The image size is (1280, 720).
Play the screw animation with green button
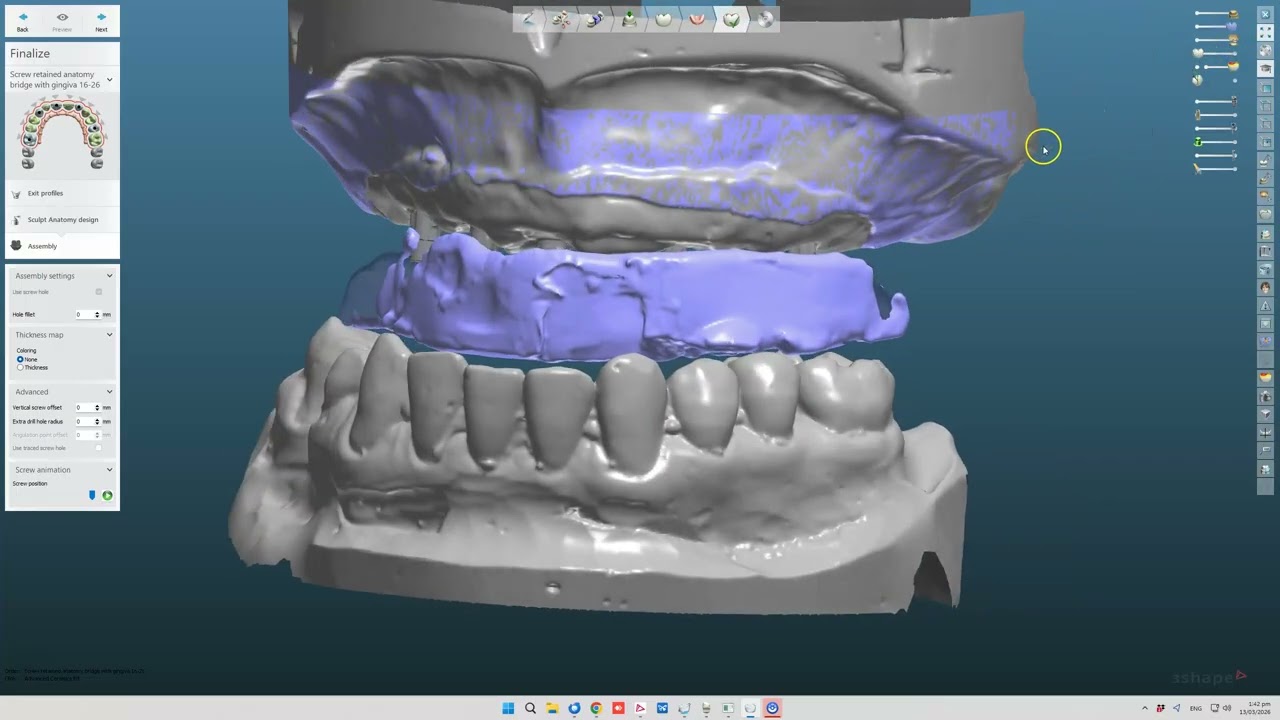click(107, 495)
